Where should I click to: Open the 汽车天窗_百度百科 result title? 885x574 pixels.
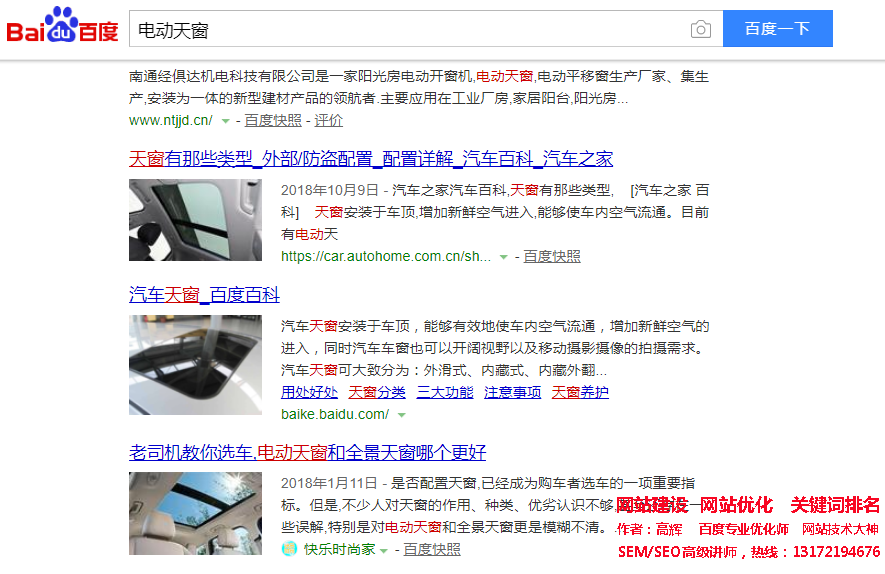[x=204, y=294]
